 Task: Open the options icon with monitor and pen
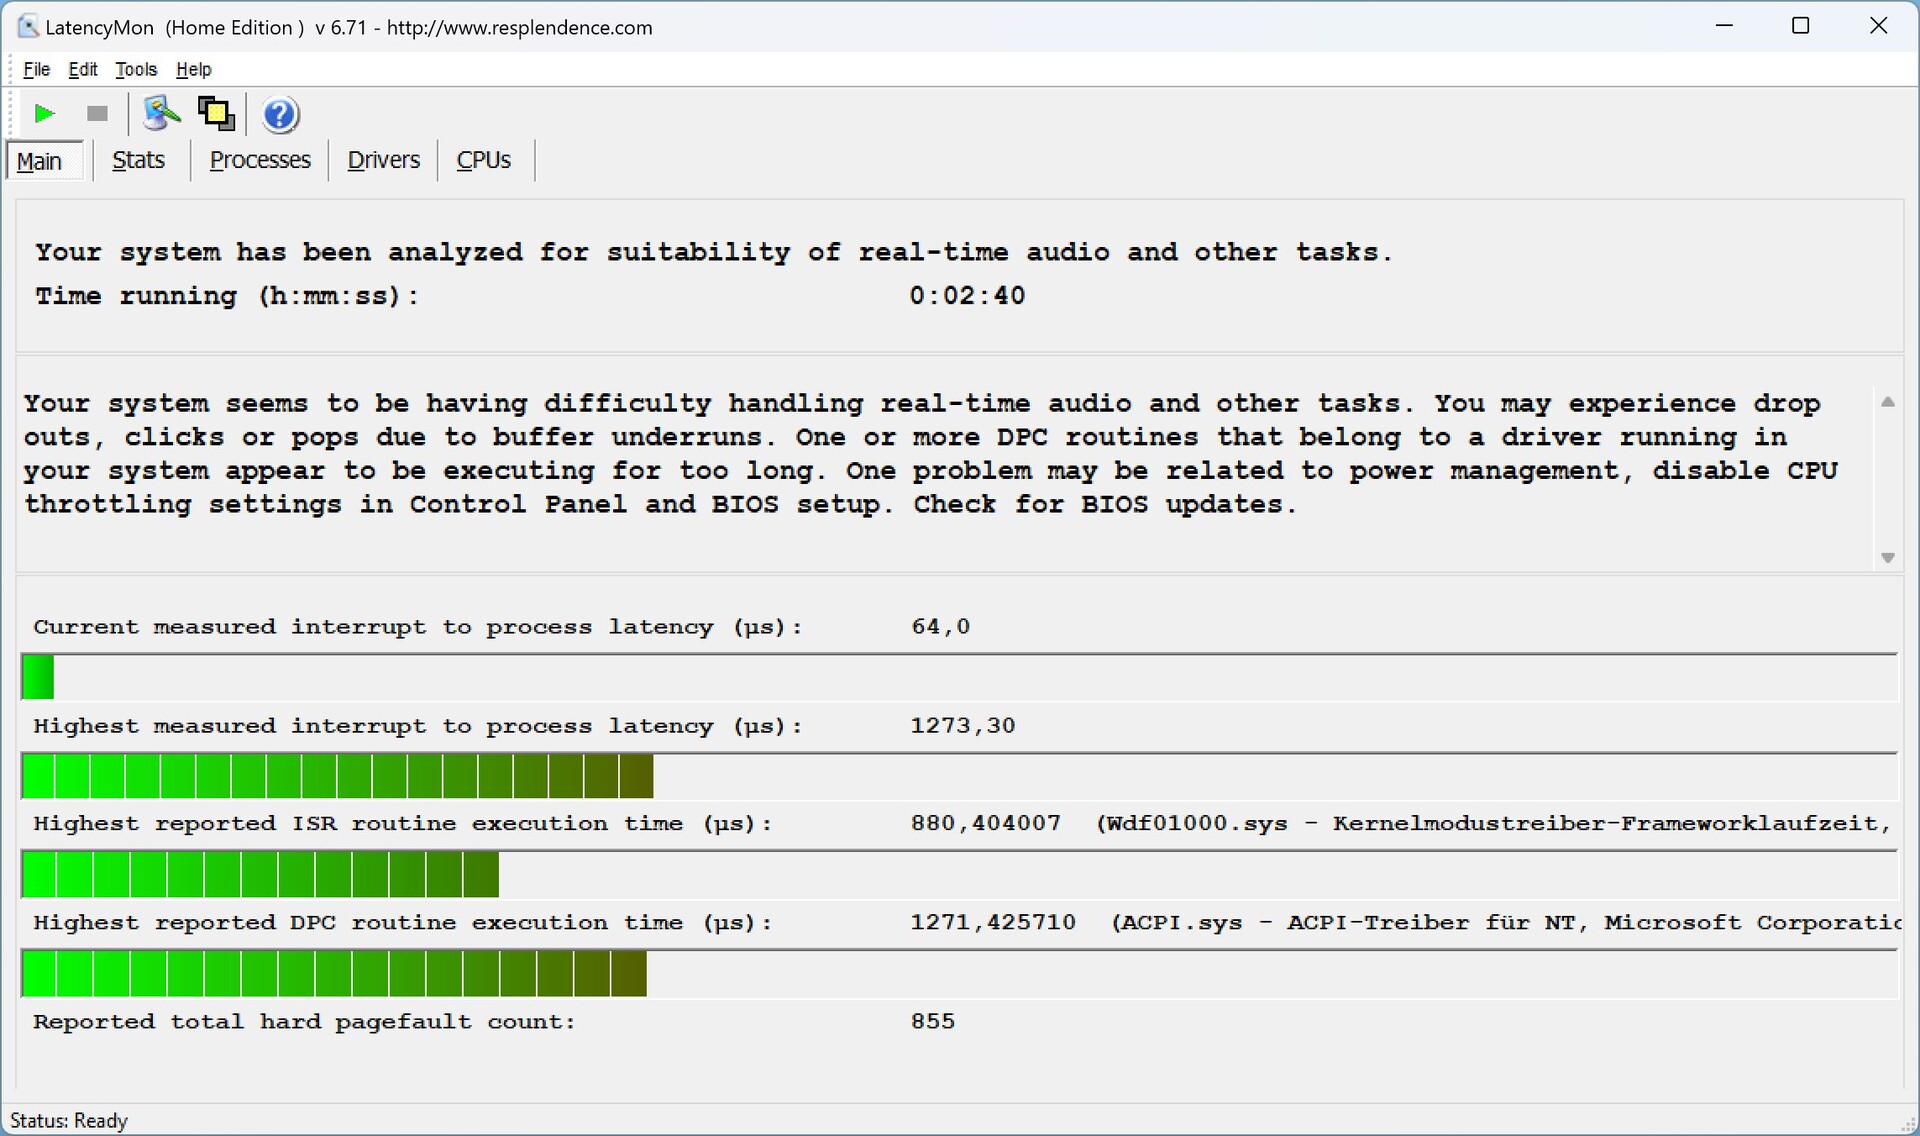(x=160, y=114)
